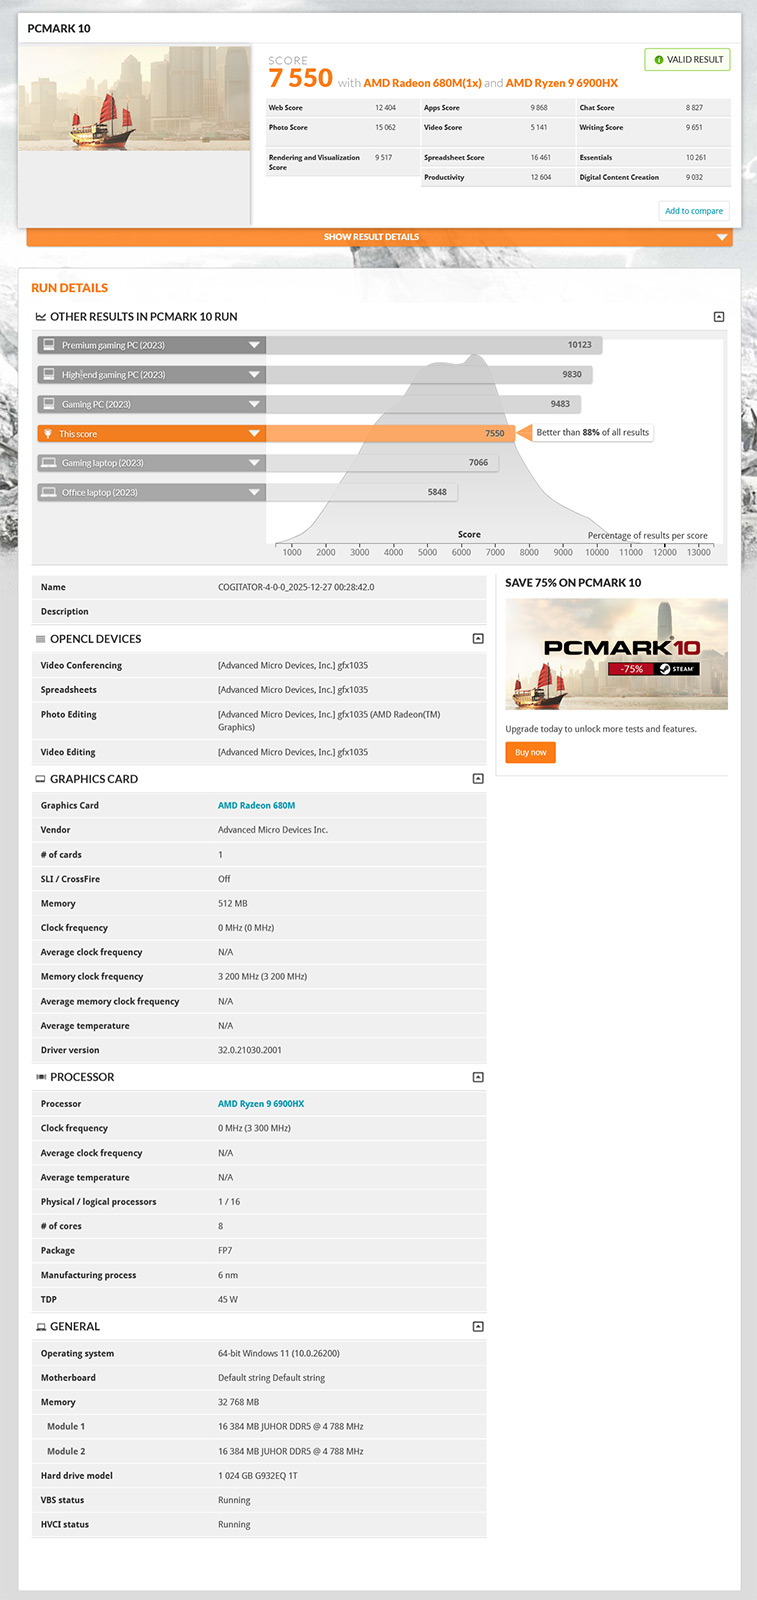
Task: Click the Gaming laptop (2023) monitor icon
Action: [x=48, y=463]
